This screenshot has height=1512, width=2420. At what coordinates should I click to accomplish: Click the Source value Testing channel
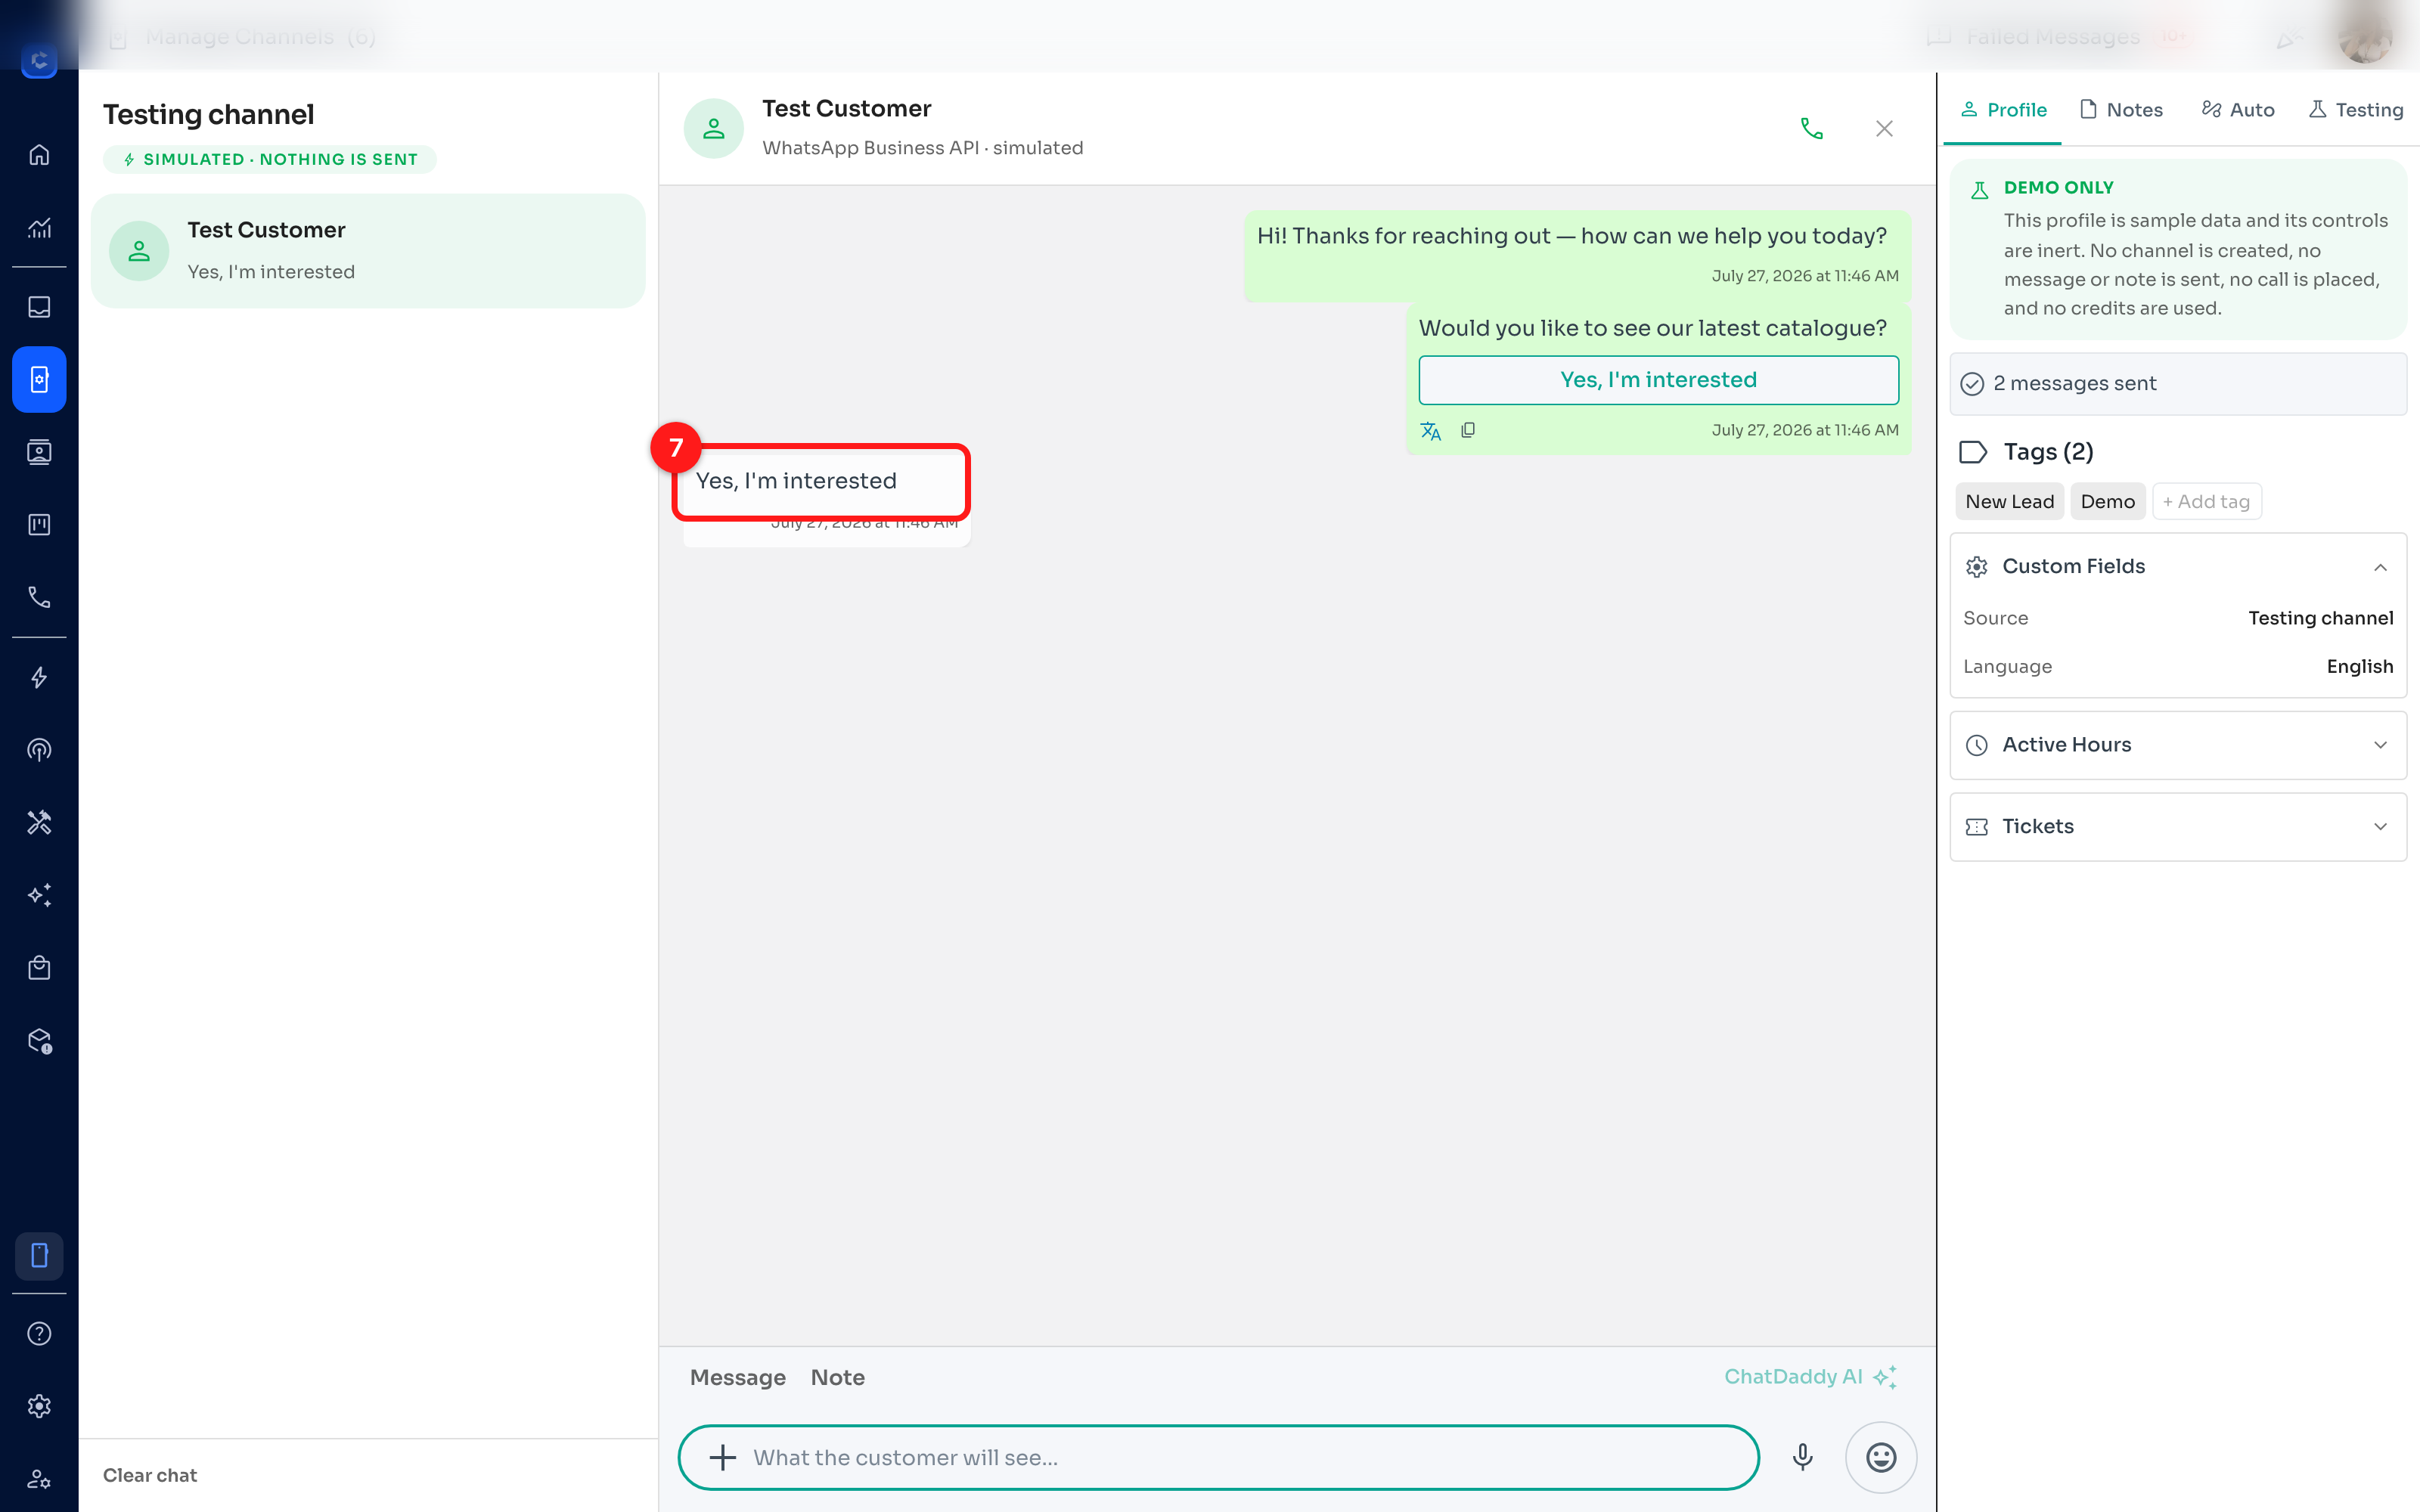point(2320,618)
